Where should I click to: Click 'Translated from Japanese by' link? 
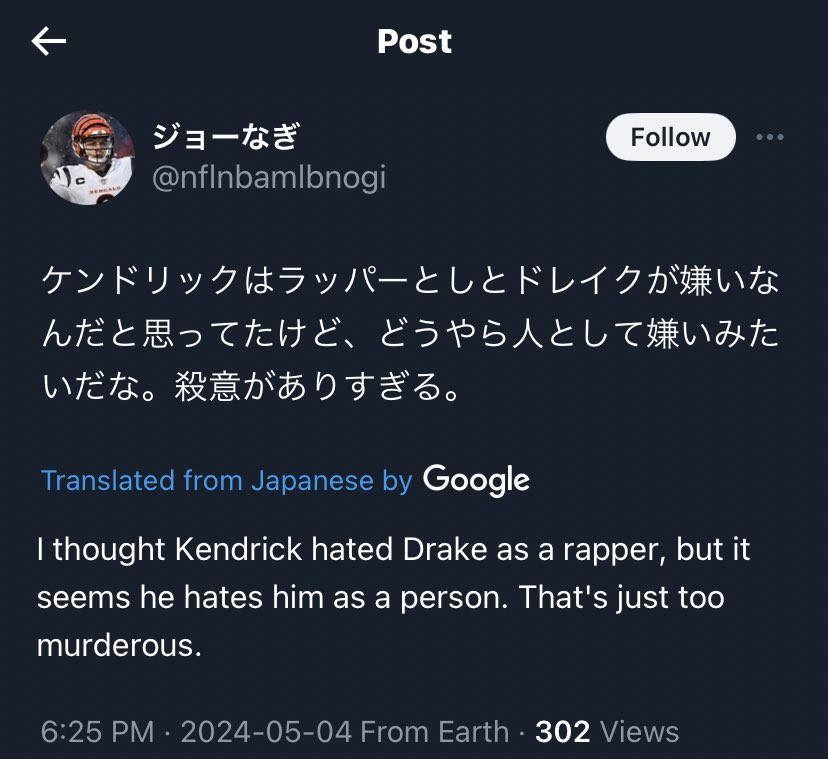tap(226, 480)
